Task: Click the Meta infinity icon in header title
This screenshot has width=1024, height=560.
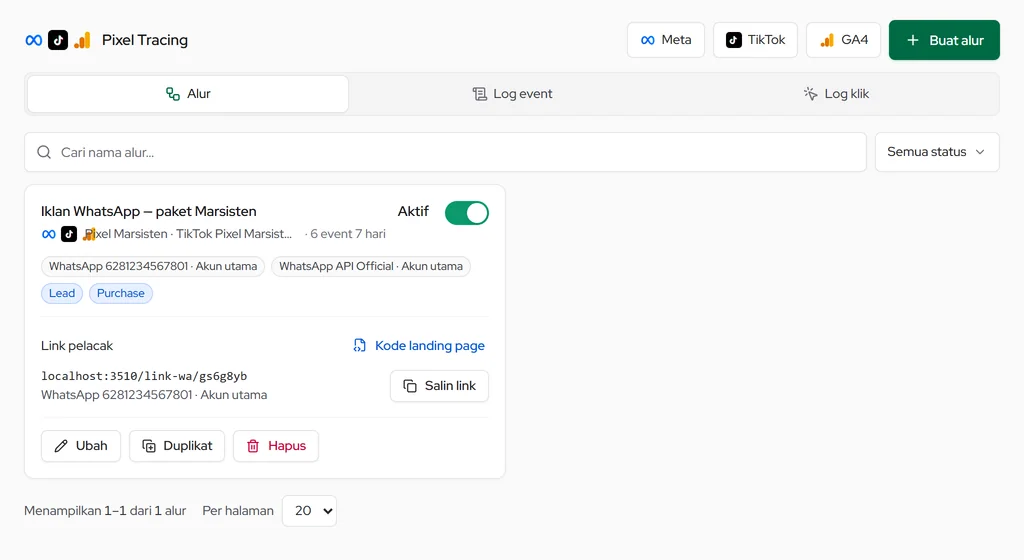Action: point(34,40)
